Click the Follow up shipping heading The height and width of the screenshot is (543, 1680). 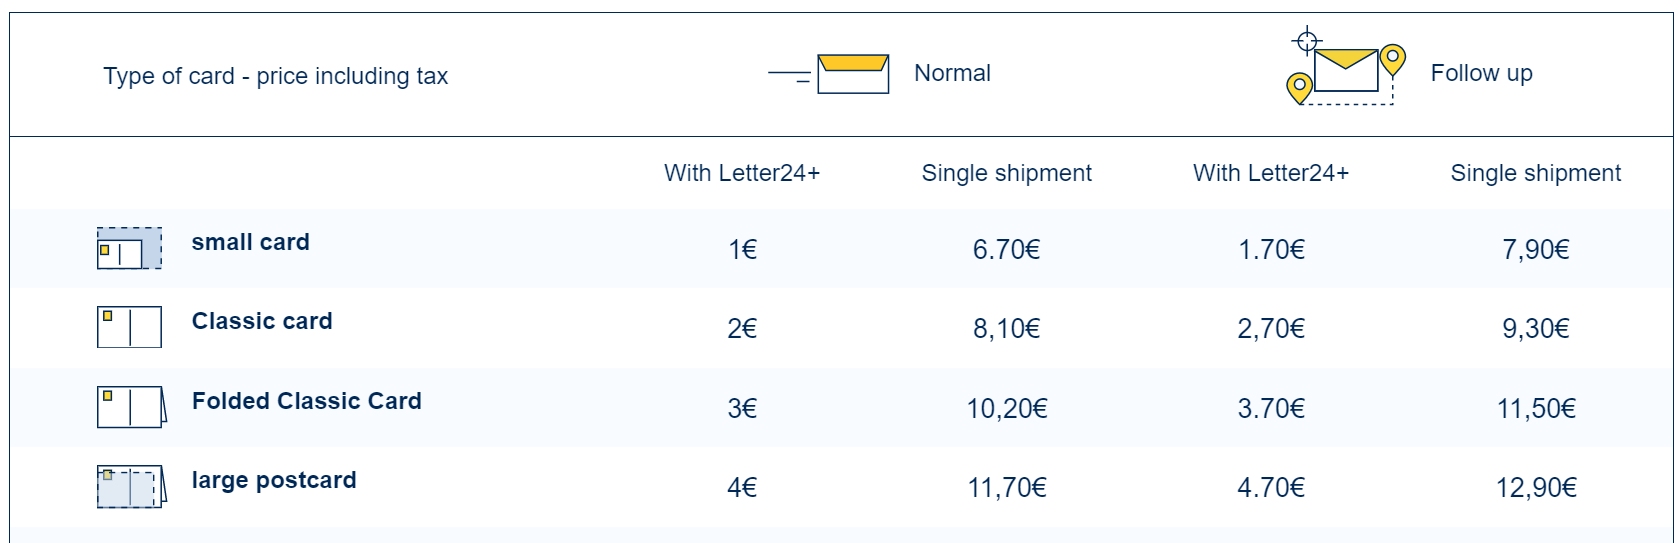1482,73
